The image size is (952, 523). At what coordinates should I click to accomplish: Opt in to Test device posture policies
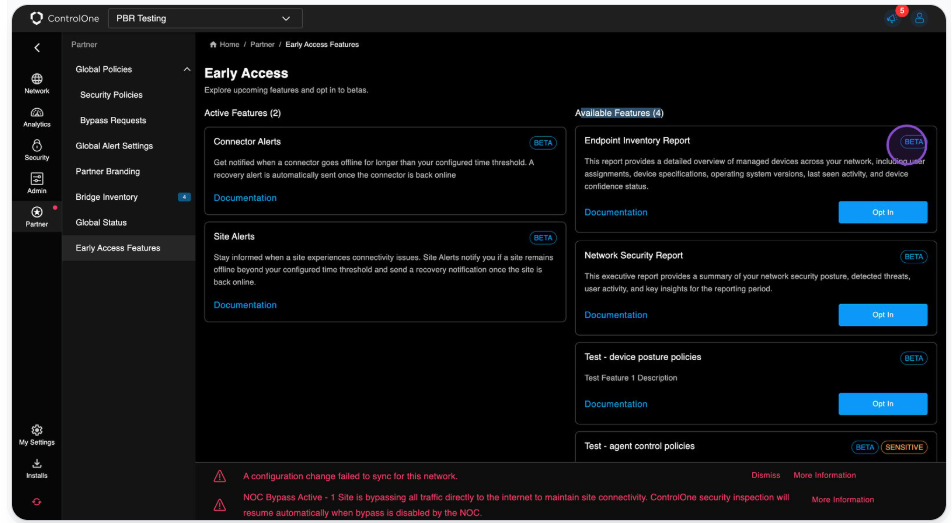[x=883, y=403]
